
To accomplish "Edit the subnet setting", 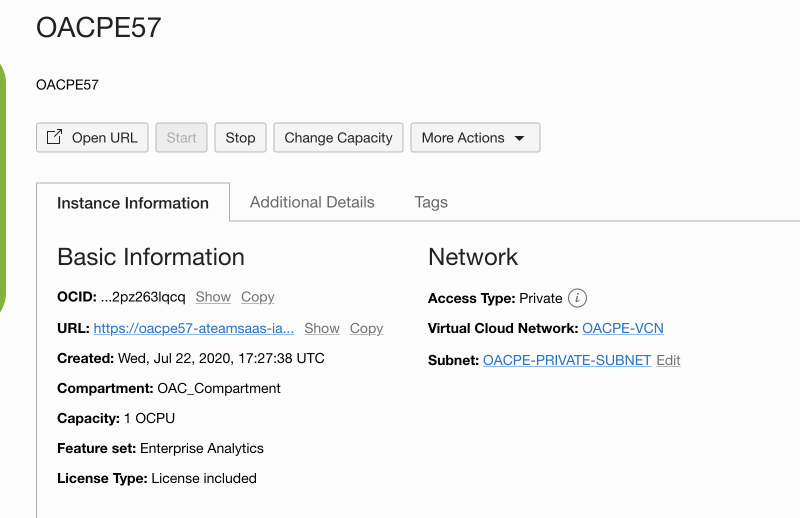I will click(668, 360).
